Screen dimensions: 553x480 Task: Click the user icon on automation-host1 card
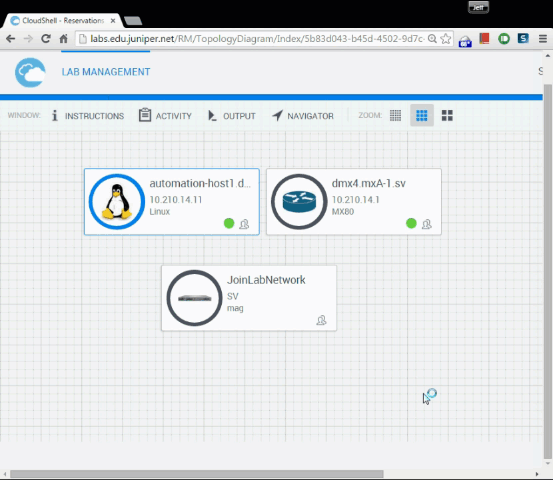(244, 224)
